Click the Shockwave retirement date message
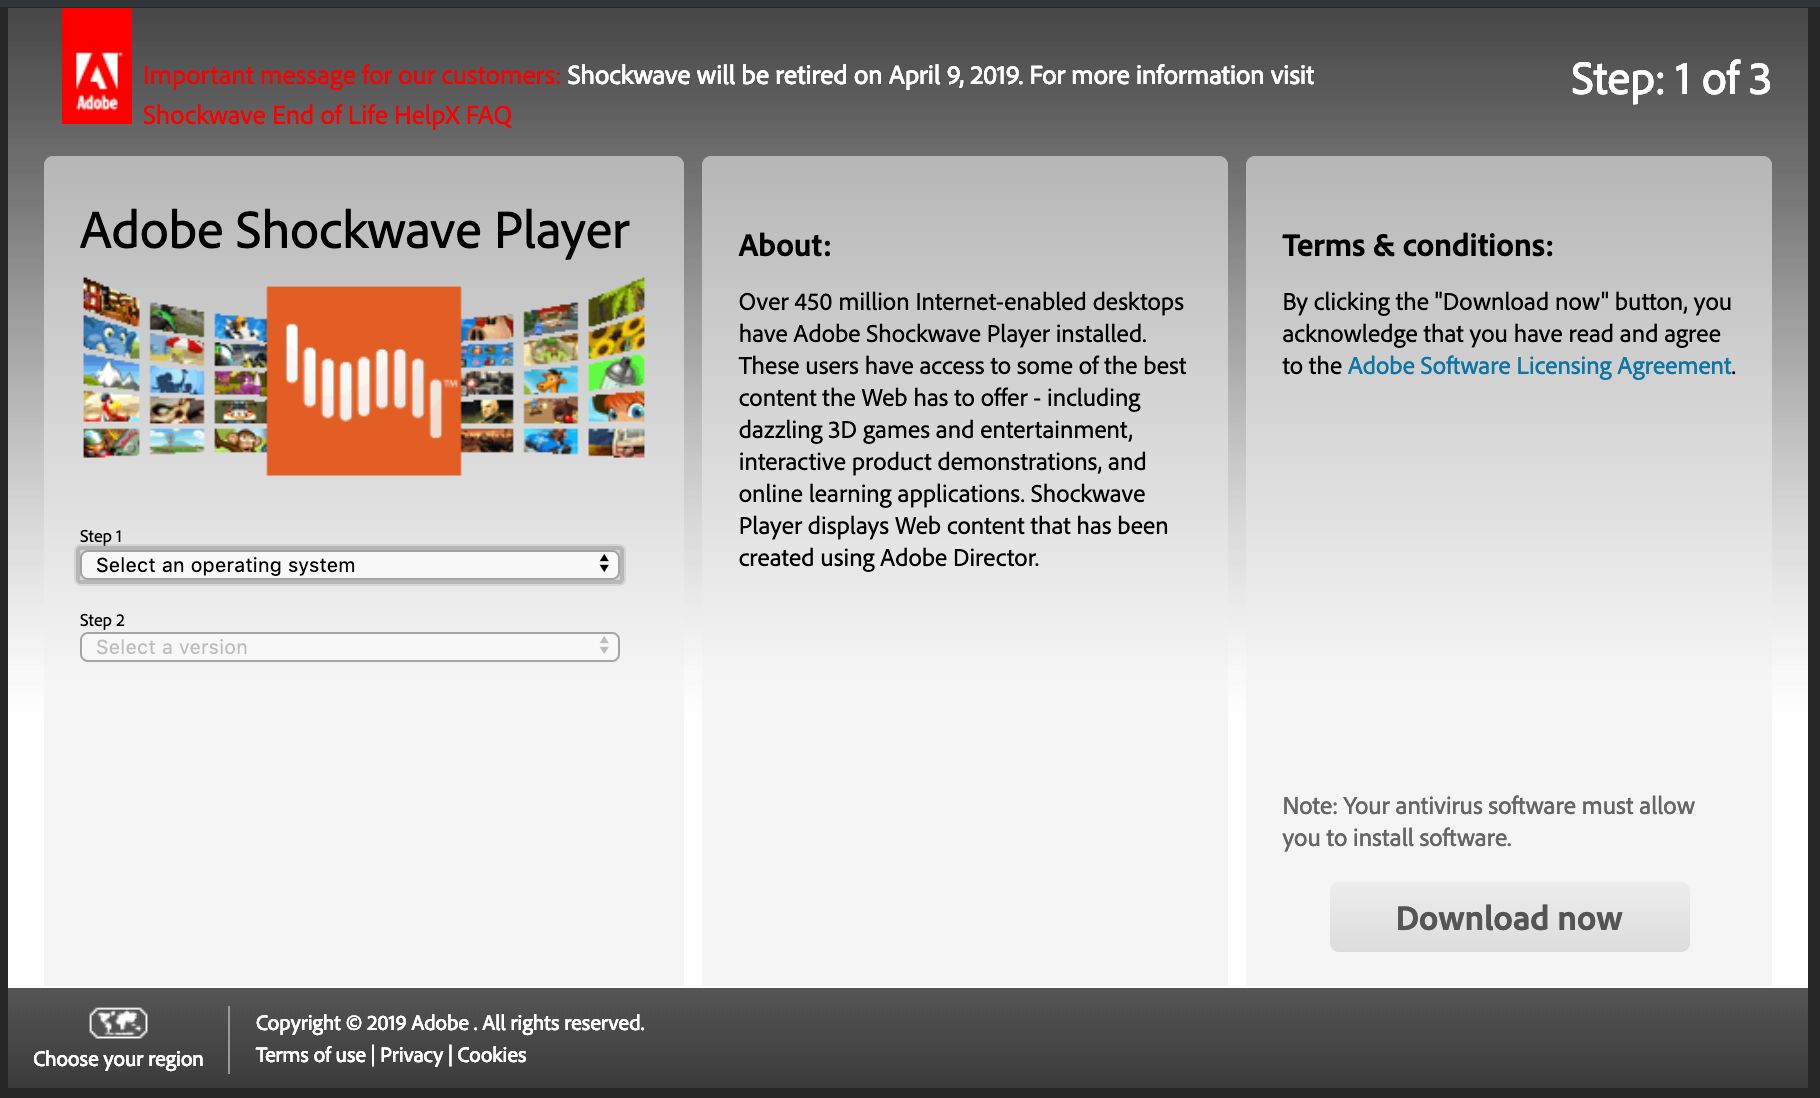Image resolution: width=1820 pixels, height=1098 pixels. pyautogui.click(x=940, y=75)
